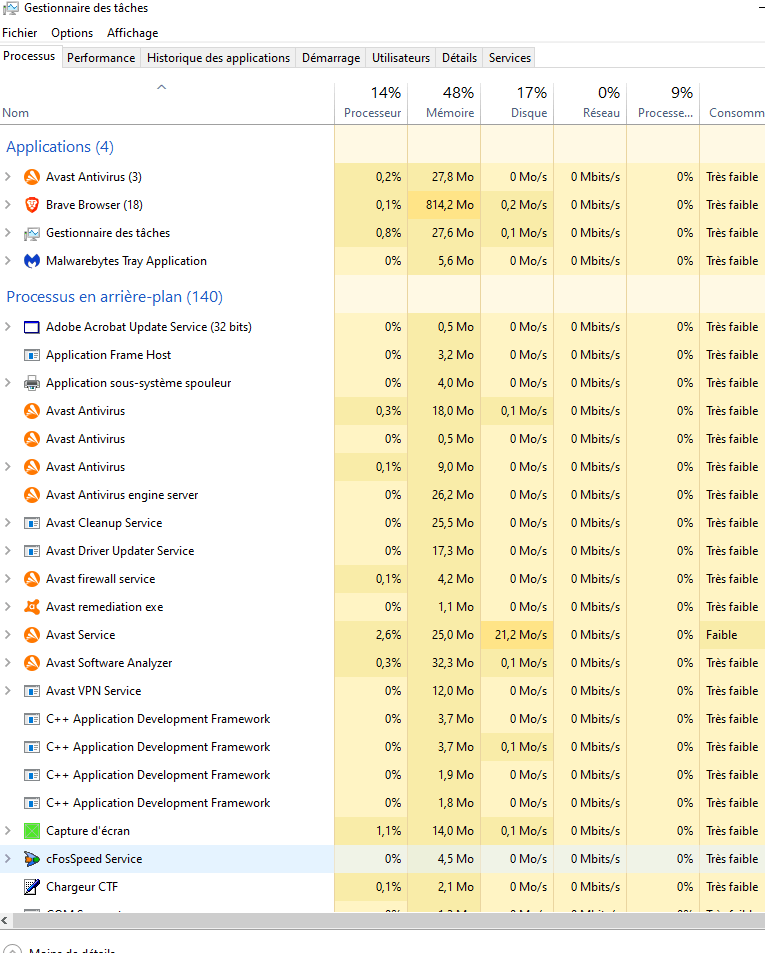Open the Fichier menu

(x=19, y=33)
